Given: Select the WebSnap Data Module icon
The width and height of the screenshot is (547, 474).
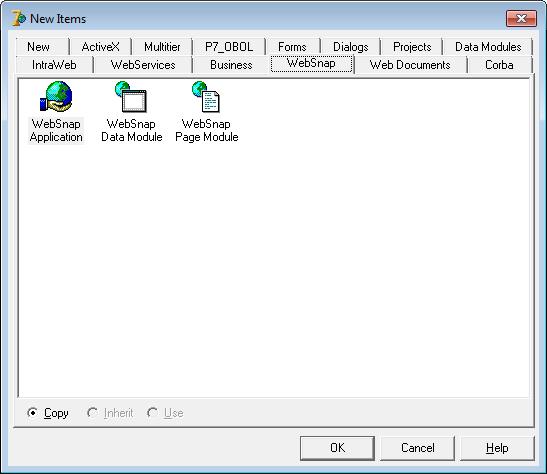Looking at the screenshot, I should click(131, 97).
